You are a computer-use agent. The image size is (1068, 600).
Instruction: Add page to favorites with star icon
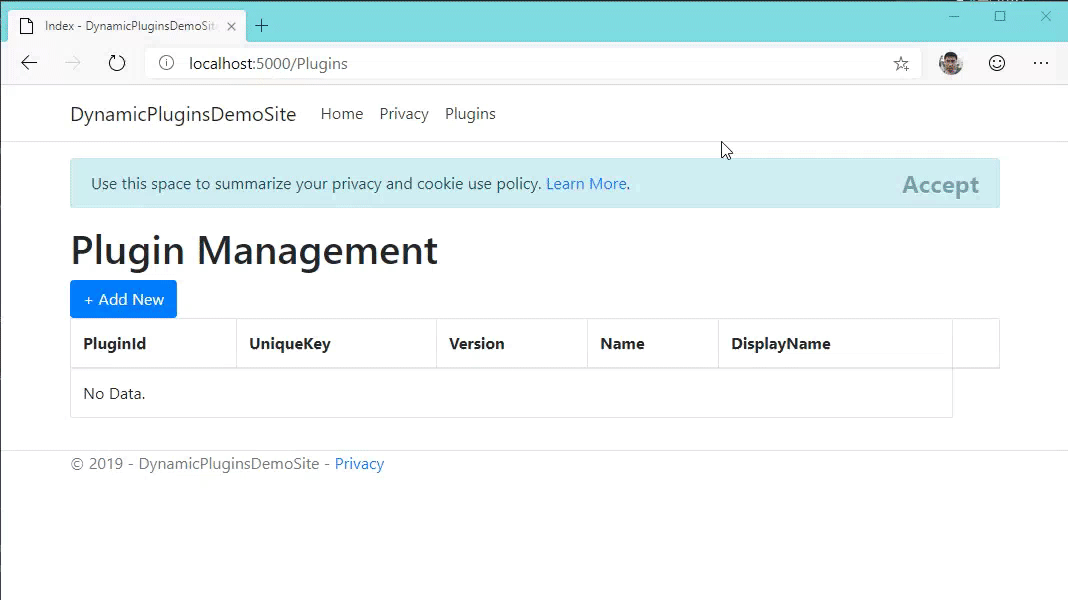point(901,64)
